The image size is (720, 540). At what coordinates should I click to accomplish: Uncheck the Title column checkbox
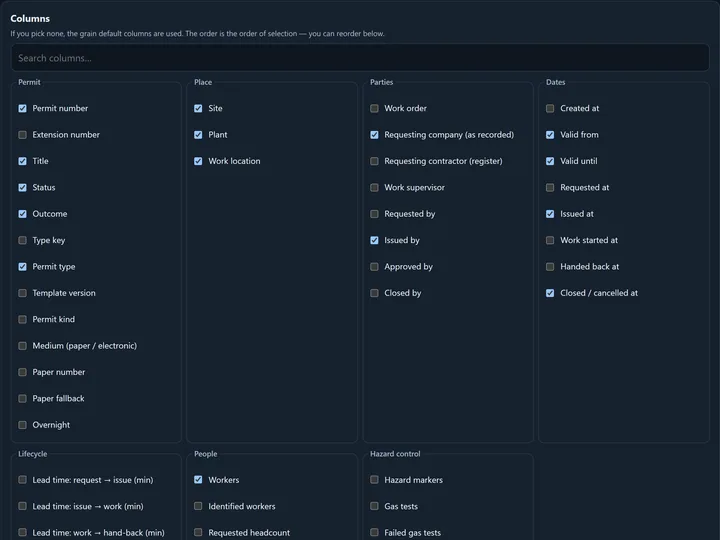pos(22,161)
